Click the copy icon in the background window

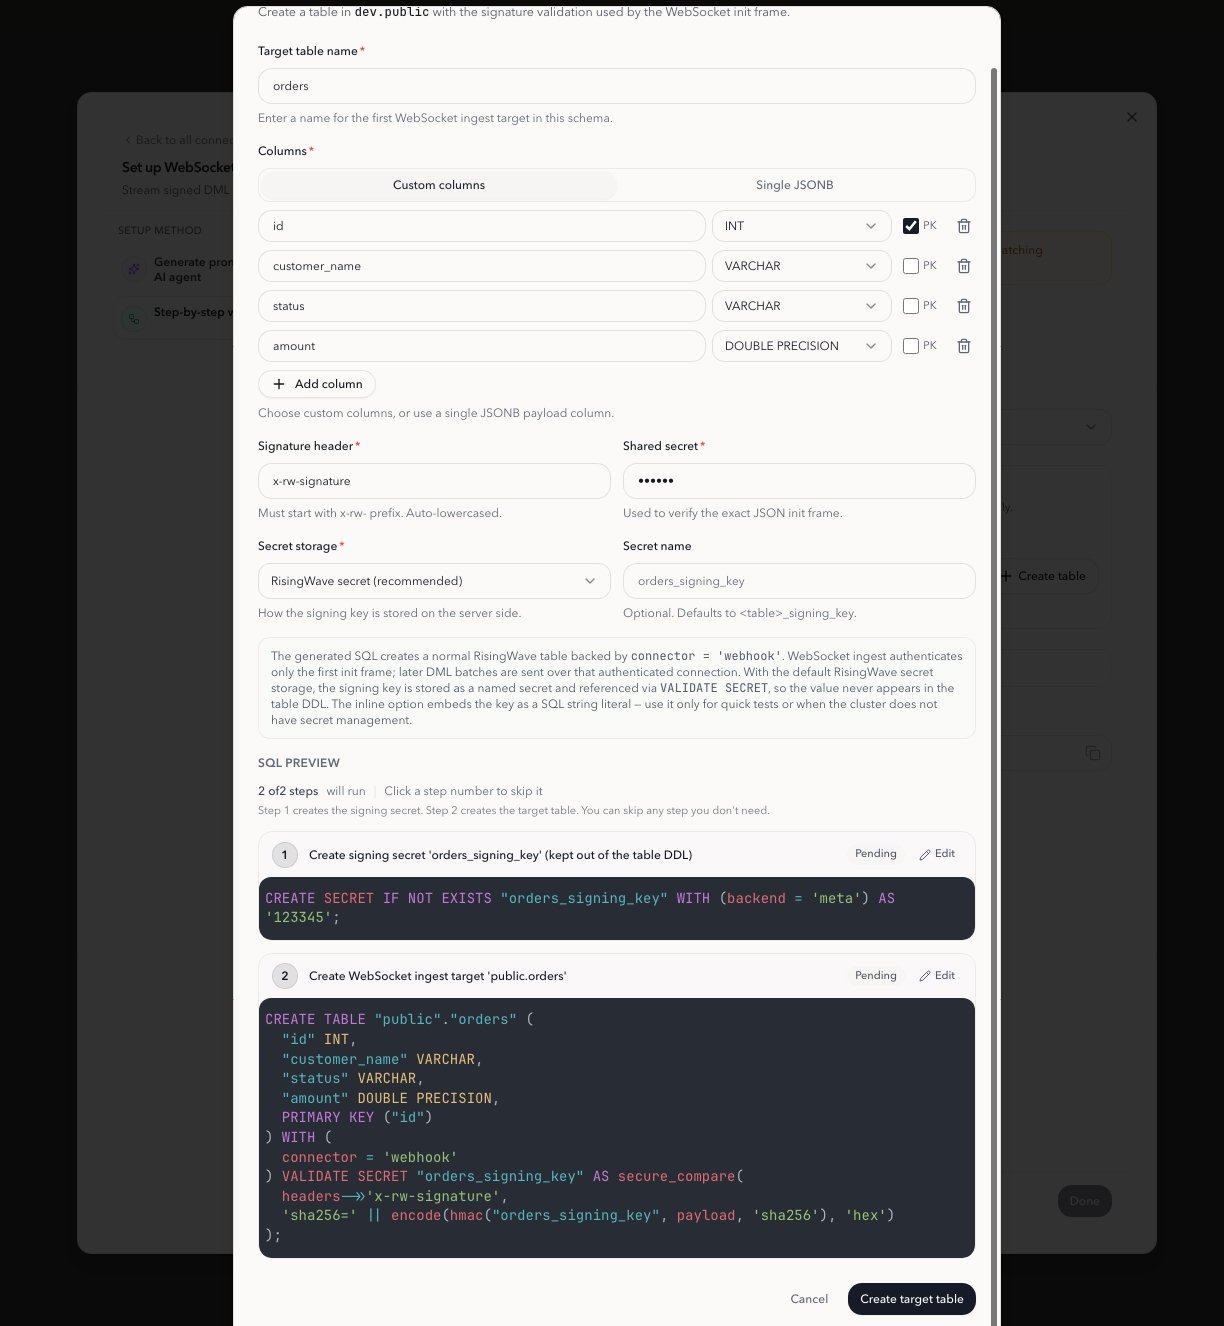click(1093, 753)
